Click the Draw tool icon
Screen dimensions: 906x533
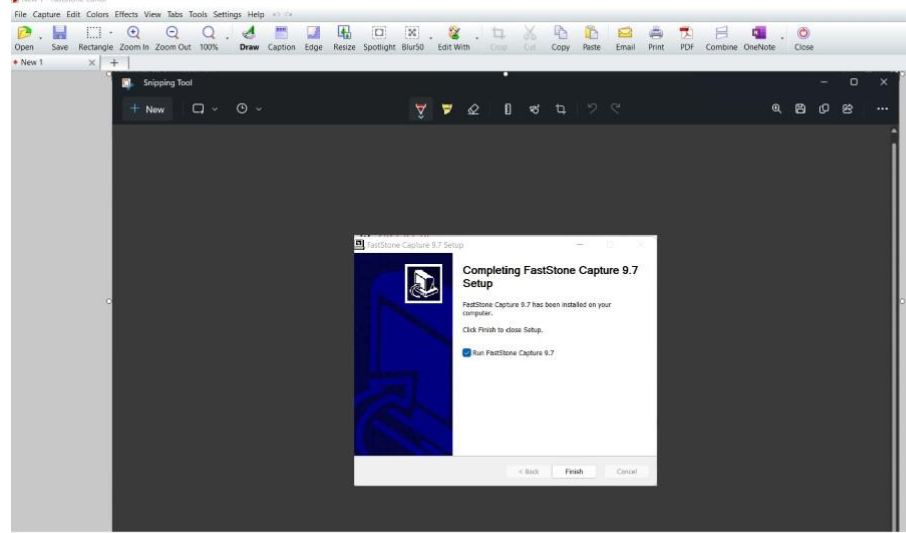tap(249, 34)
